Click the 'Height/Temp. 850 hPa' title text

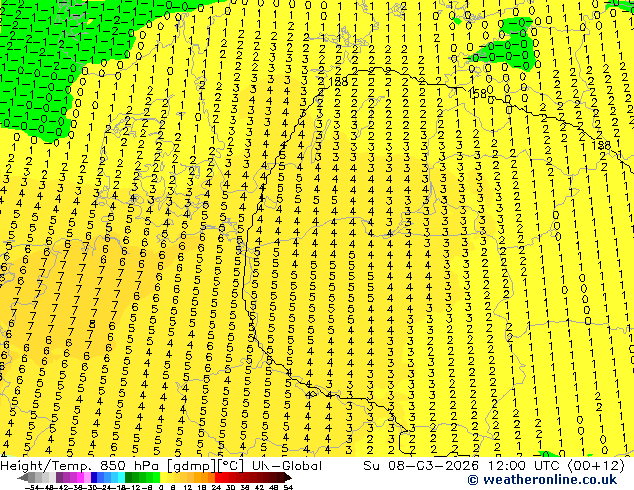(82, 466)
